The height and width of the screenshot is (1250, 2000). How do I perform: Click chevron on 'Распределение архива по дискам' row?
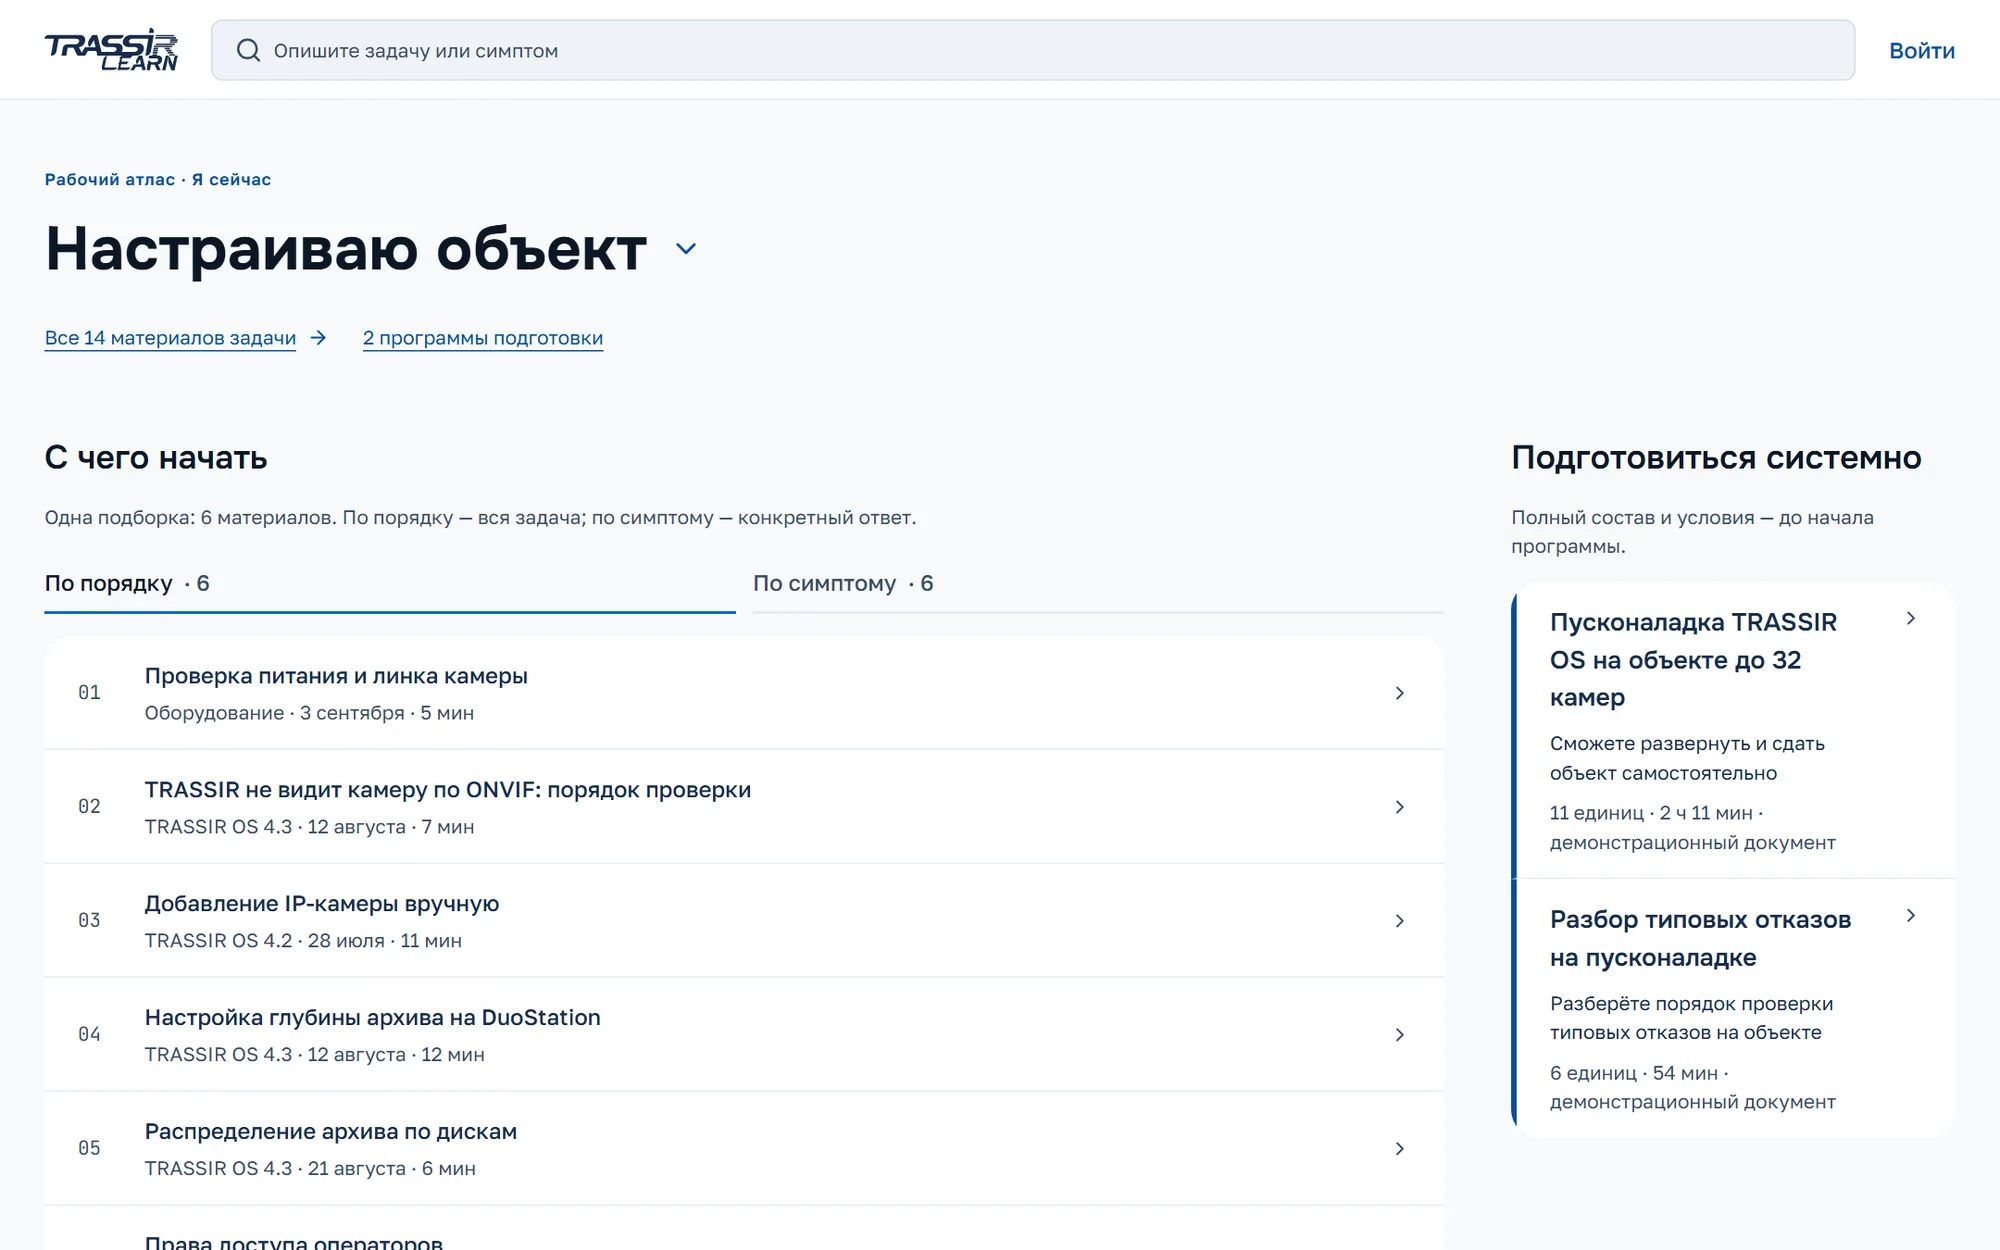pos(1400,1149)
